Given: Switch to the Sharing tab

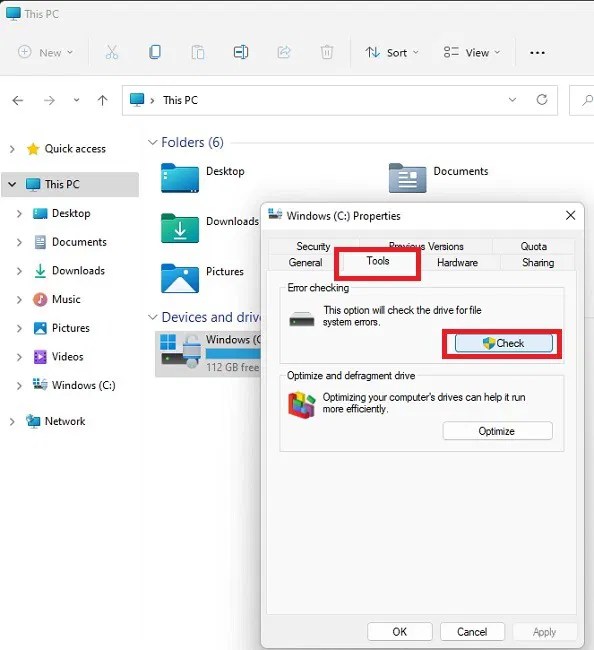Looking at the screenshot, I should pos(538,262).
